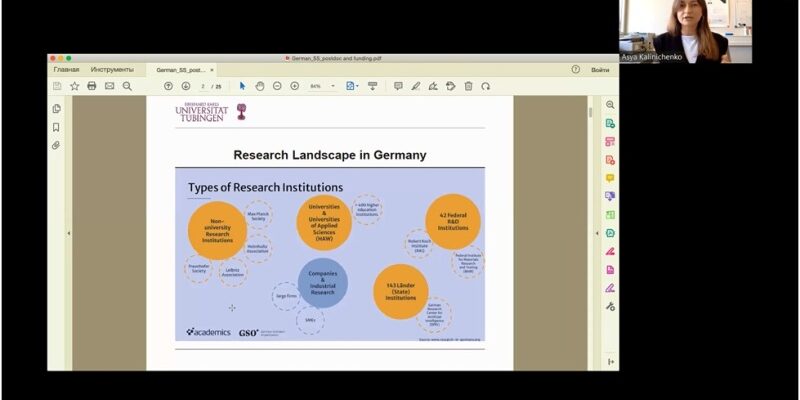
Task: Click the Combine Files tool in the right pane
Action: point(610,196)
